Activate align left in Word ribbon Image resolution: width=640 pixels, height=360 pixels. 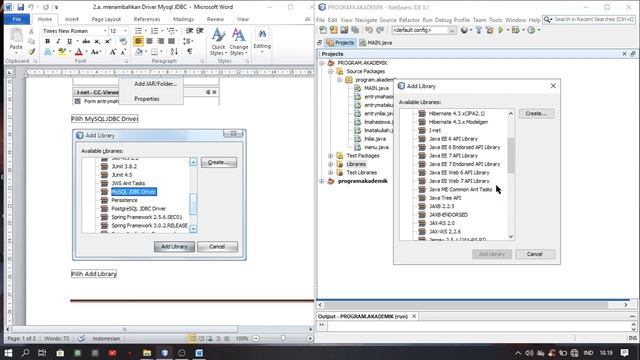pos(138,41)
